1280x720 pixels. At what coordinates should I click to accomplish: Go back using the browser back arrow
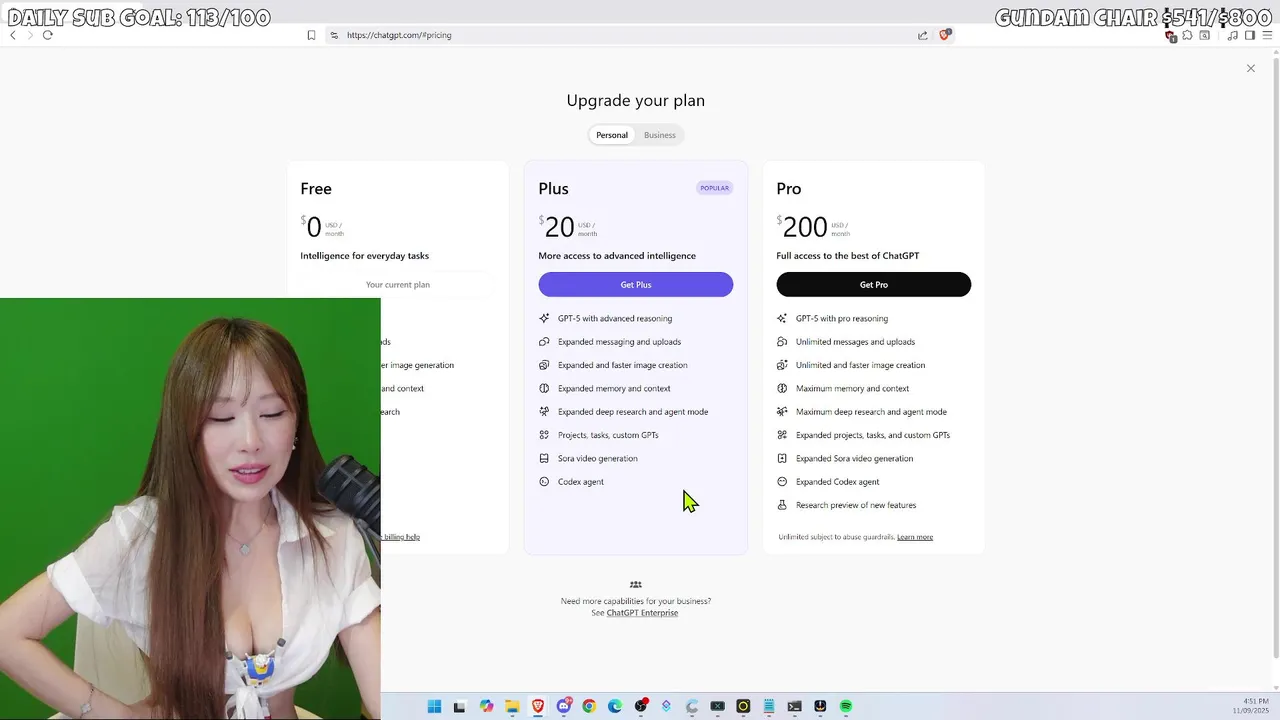12,35
